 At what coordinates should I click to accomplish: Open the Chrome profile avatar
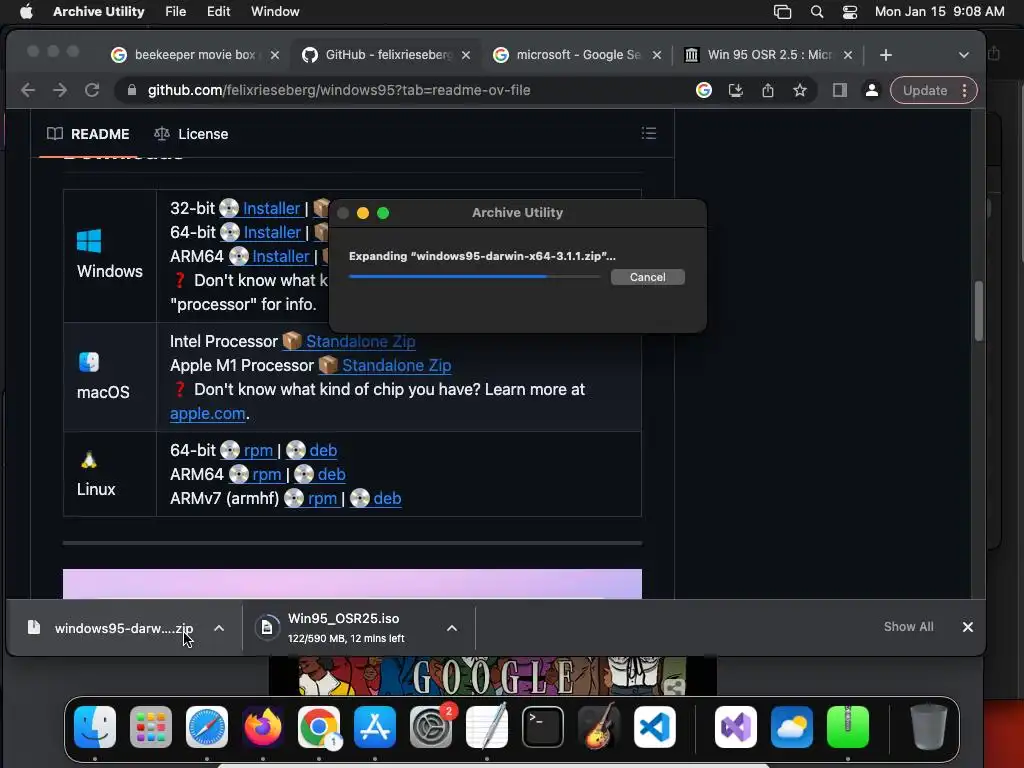point(871,90)
